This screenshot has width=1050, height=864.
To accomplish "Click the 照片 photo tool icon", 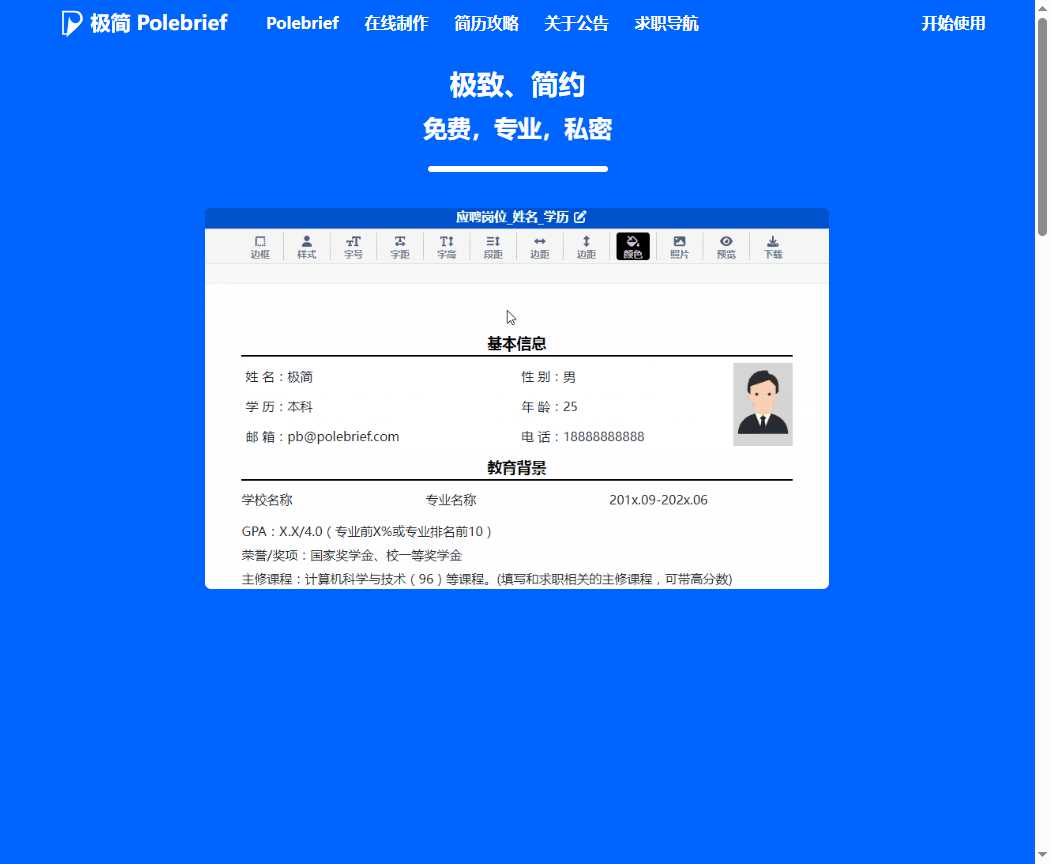I will 679,246.
